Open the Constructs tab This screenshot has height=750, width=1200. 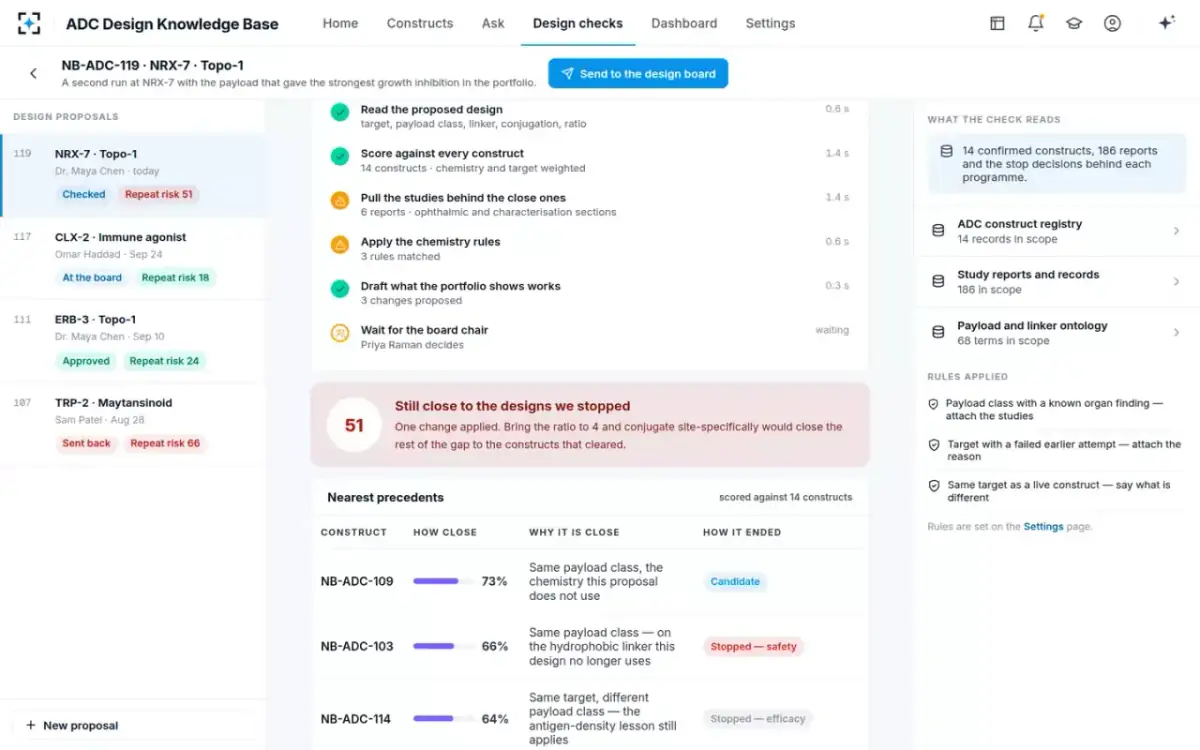click(420, 23)
